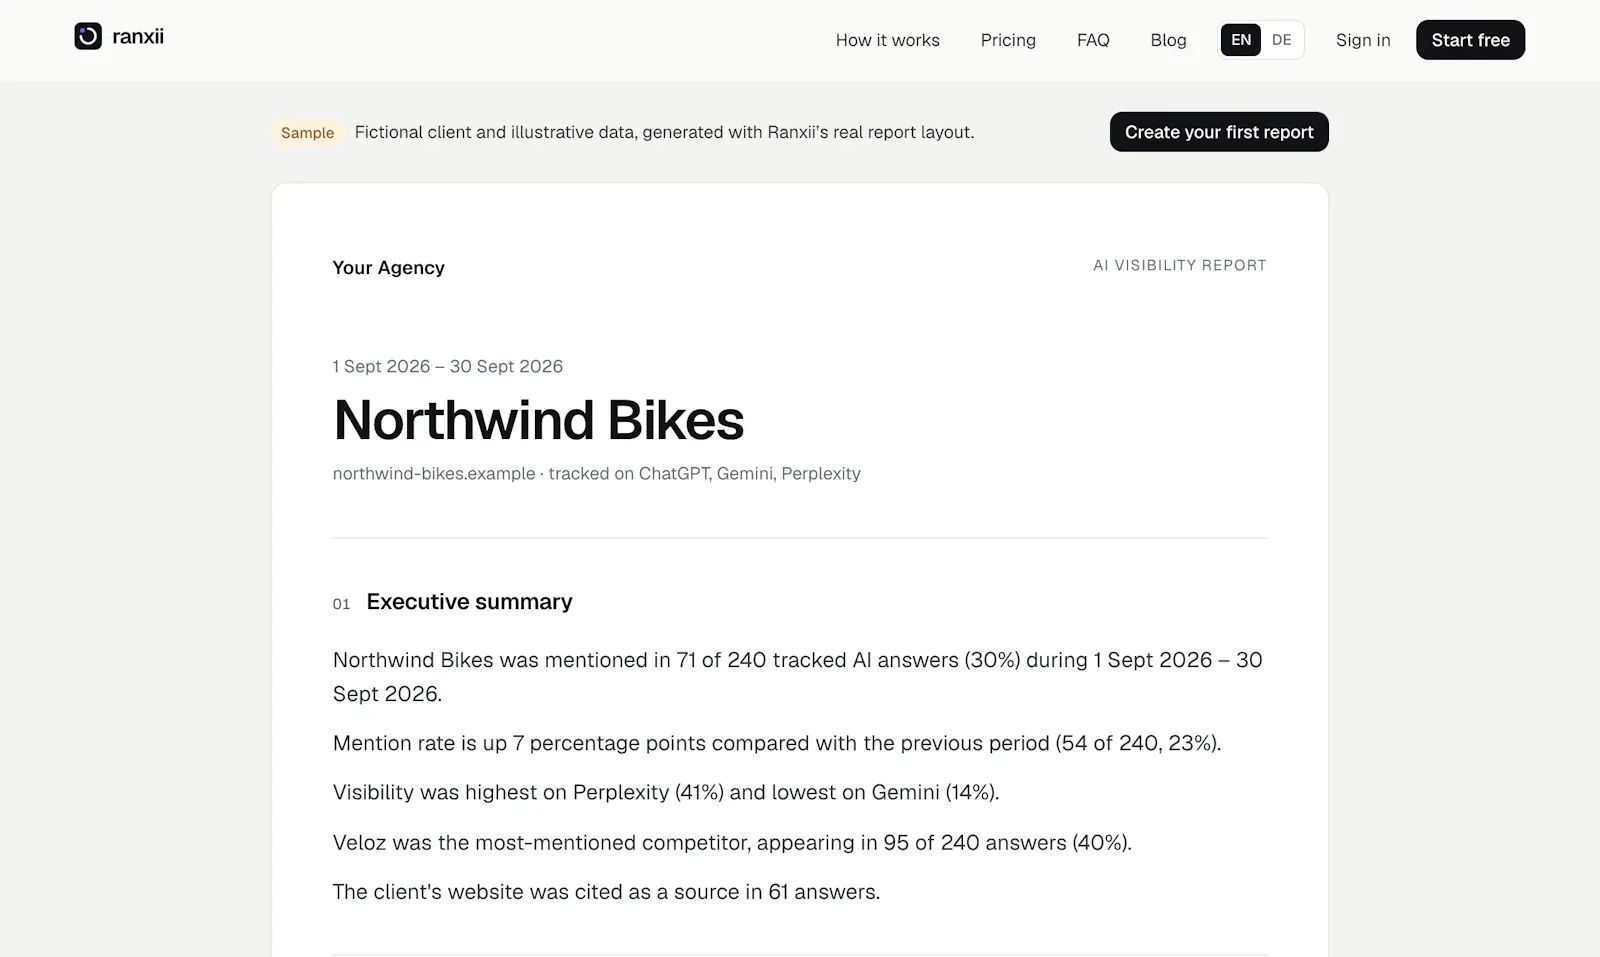The image size is (1600, 957).
Task: Click Sign in
Action: pyautogui.click(x=1363, y=40)
